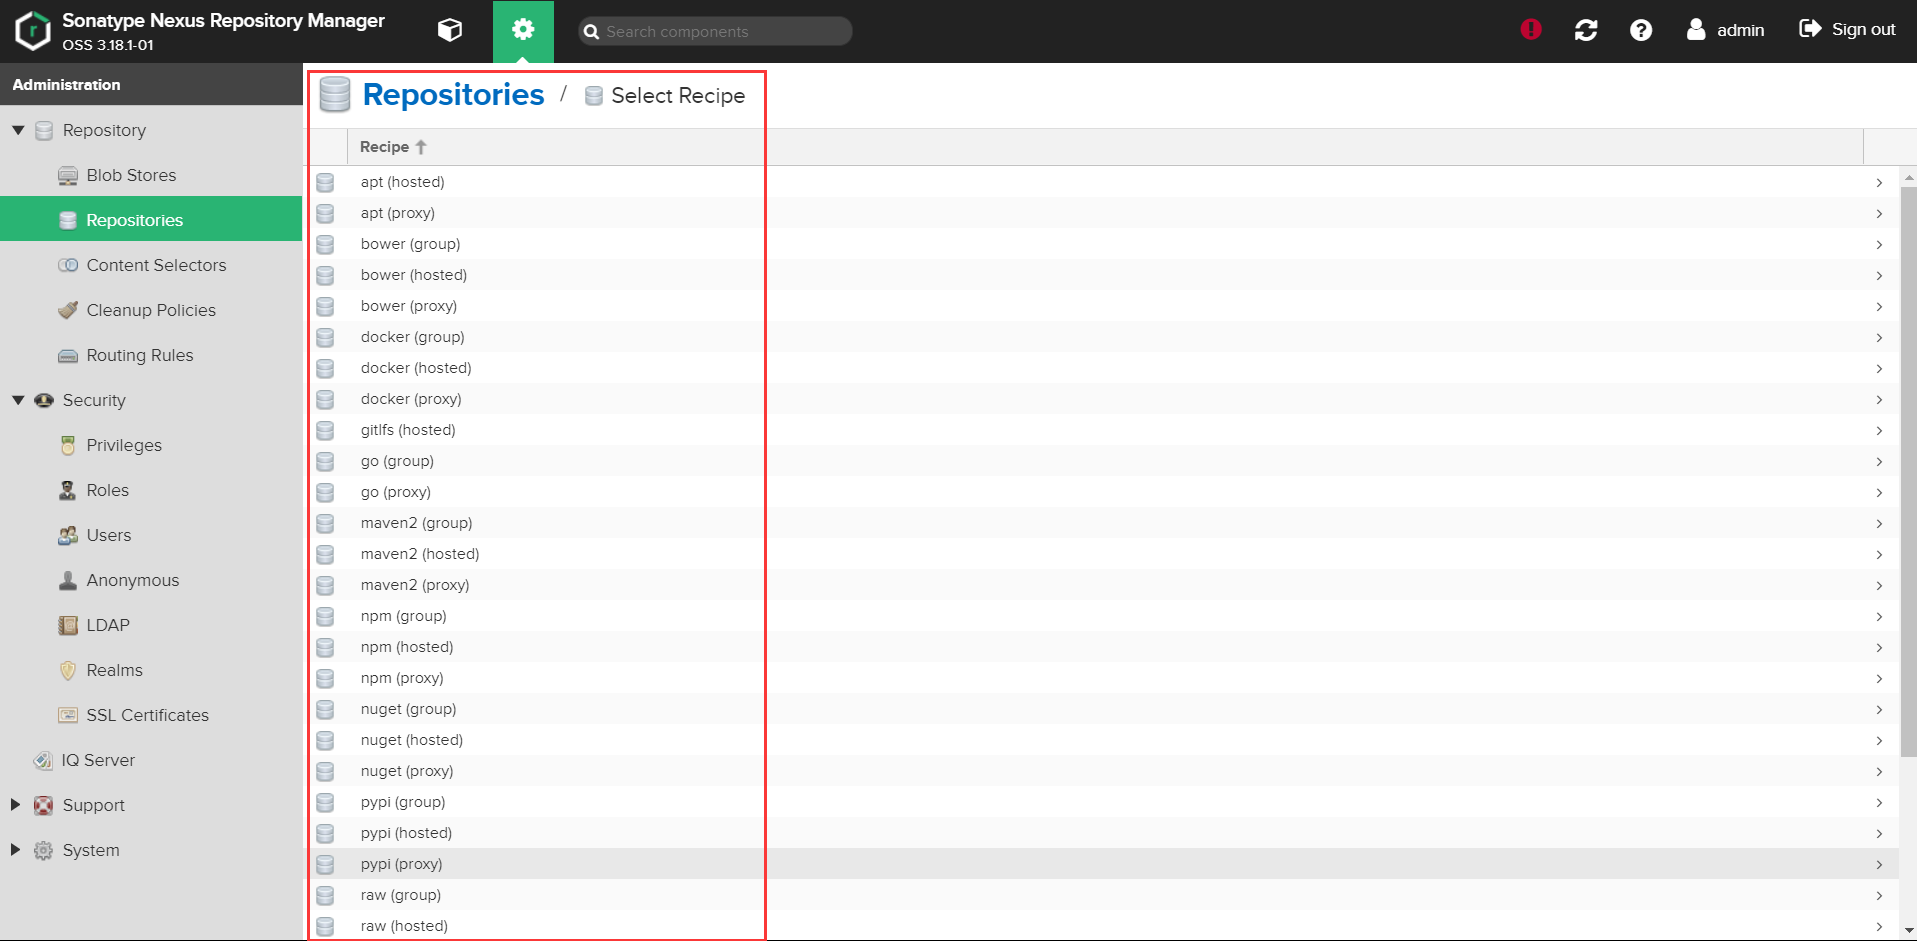Click the Content Selectors icon
1917x941 pixels.
coord(68,265)
